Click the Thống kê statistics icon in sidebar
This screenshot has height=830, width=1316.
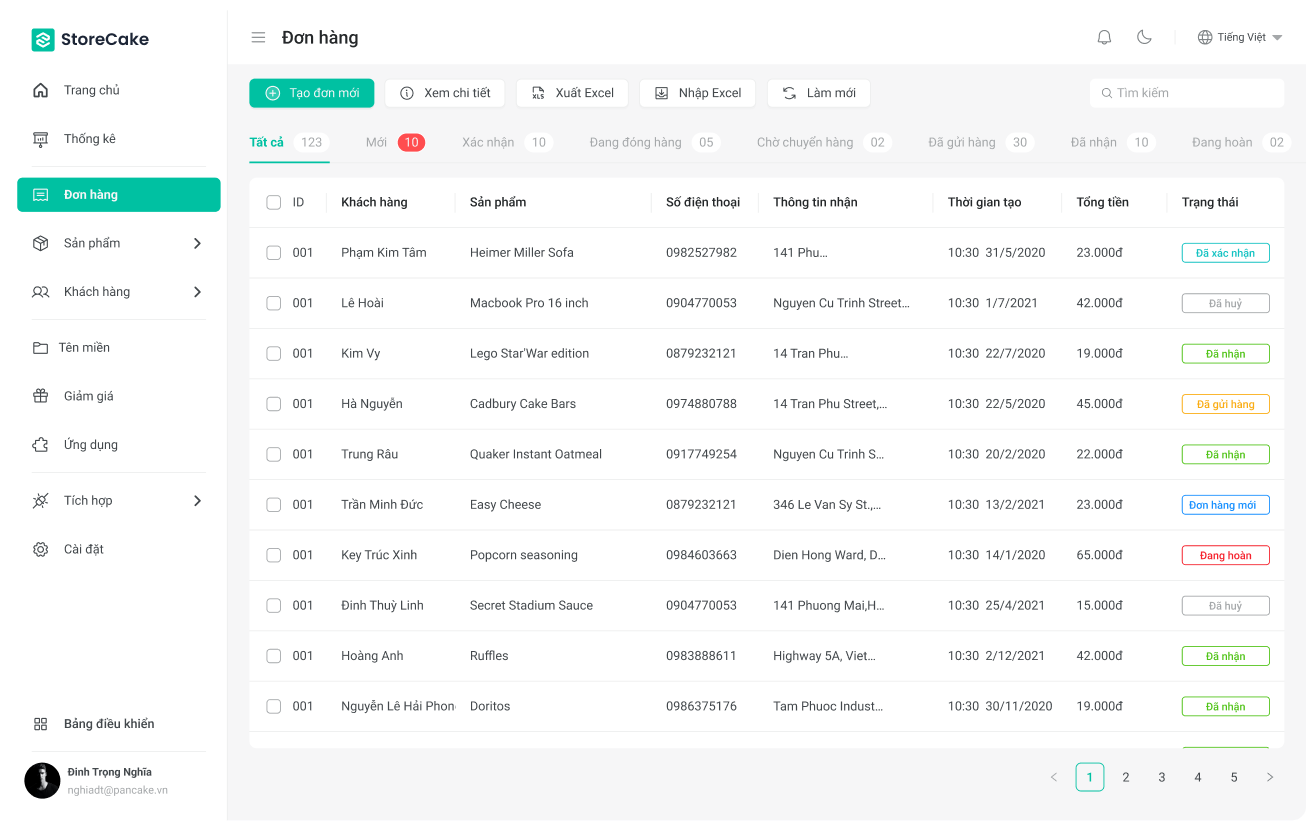(x=40, y=138)
